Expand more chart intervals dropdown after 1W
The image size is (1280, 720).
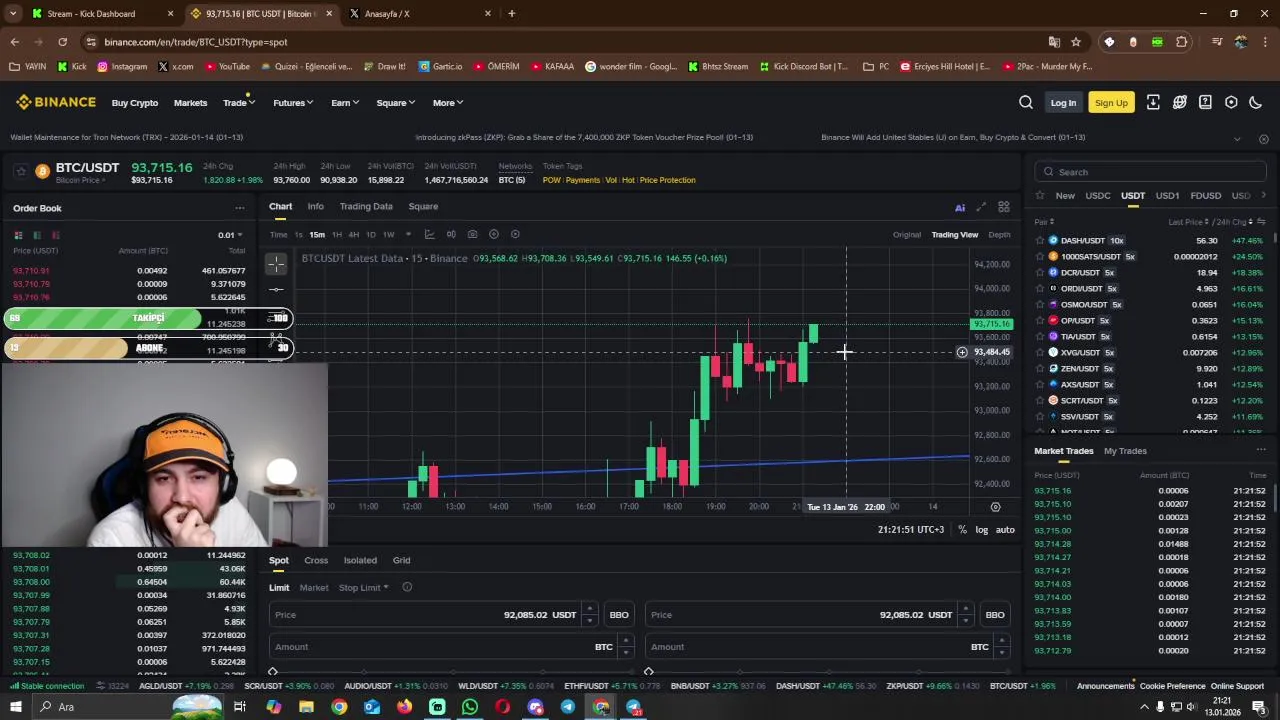(x=408, y=235)
